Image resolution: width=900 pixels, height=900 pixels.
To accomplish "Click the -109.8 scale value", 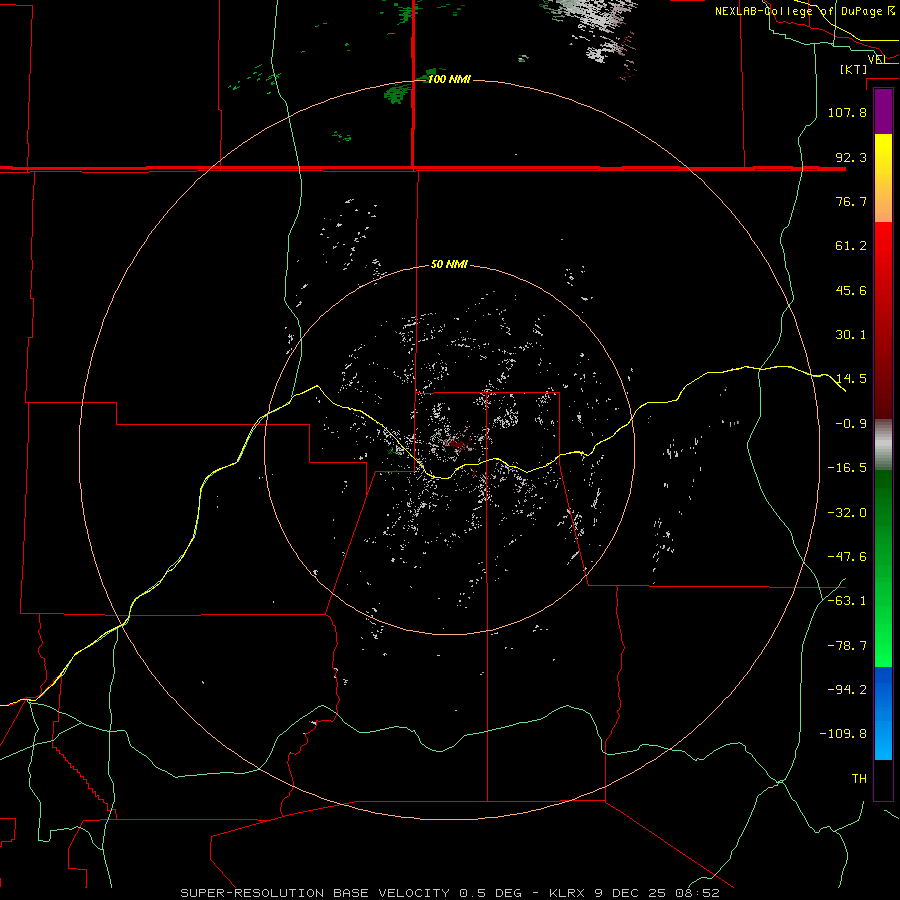I will click(843, 734).
